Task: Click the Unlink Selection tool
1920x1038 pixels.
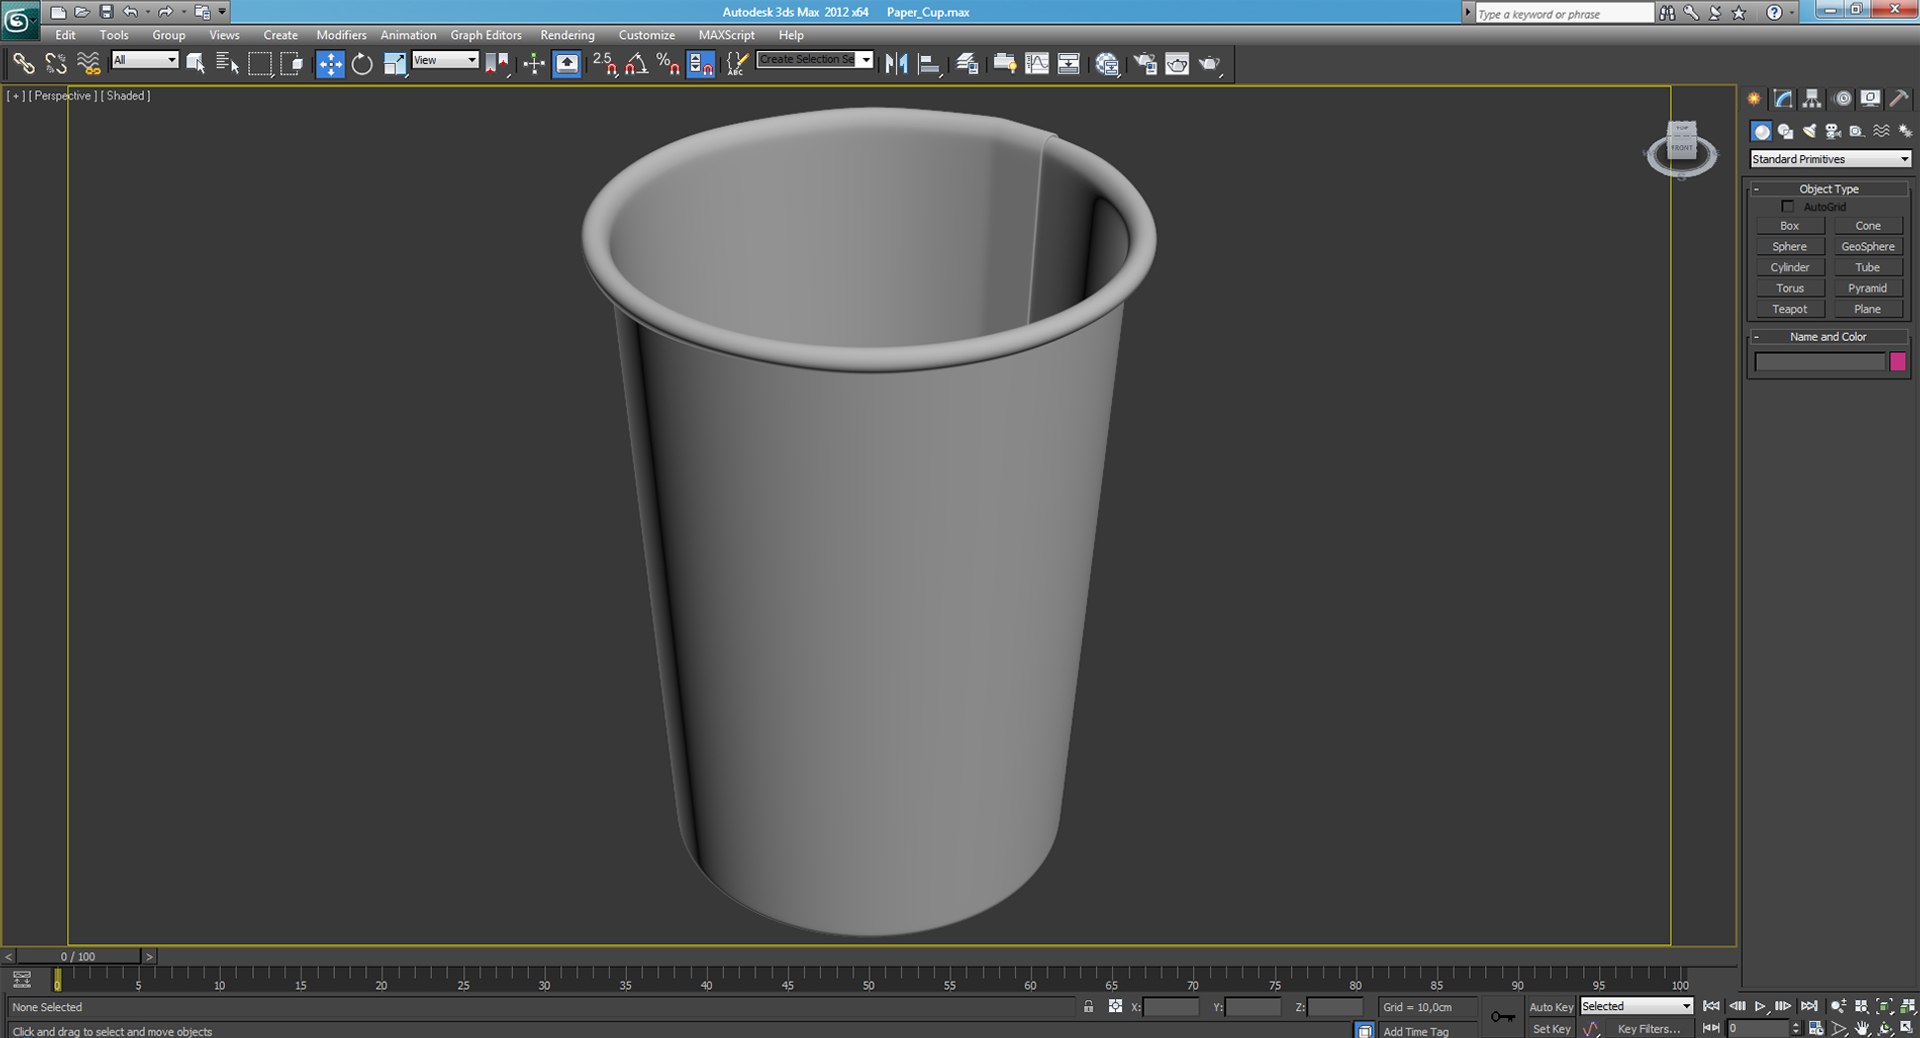Action: coord(56,64)
